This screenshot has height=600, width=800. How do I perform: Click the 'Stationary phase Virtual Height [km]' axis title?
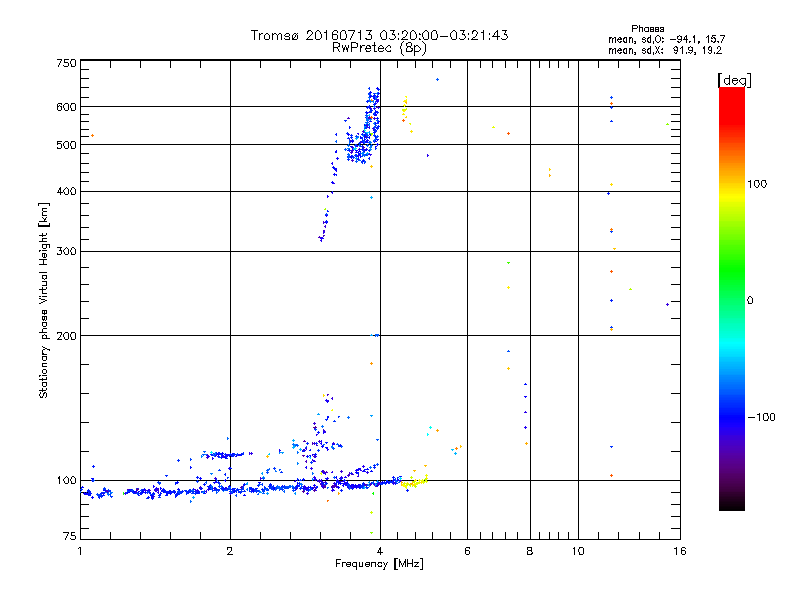tap(44, 300)
